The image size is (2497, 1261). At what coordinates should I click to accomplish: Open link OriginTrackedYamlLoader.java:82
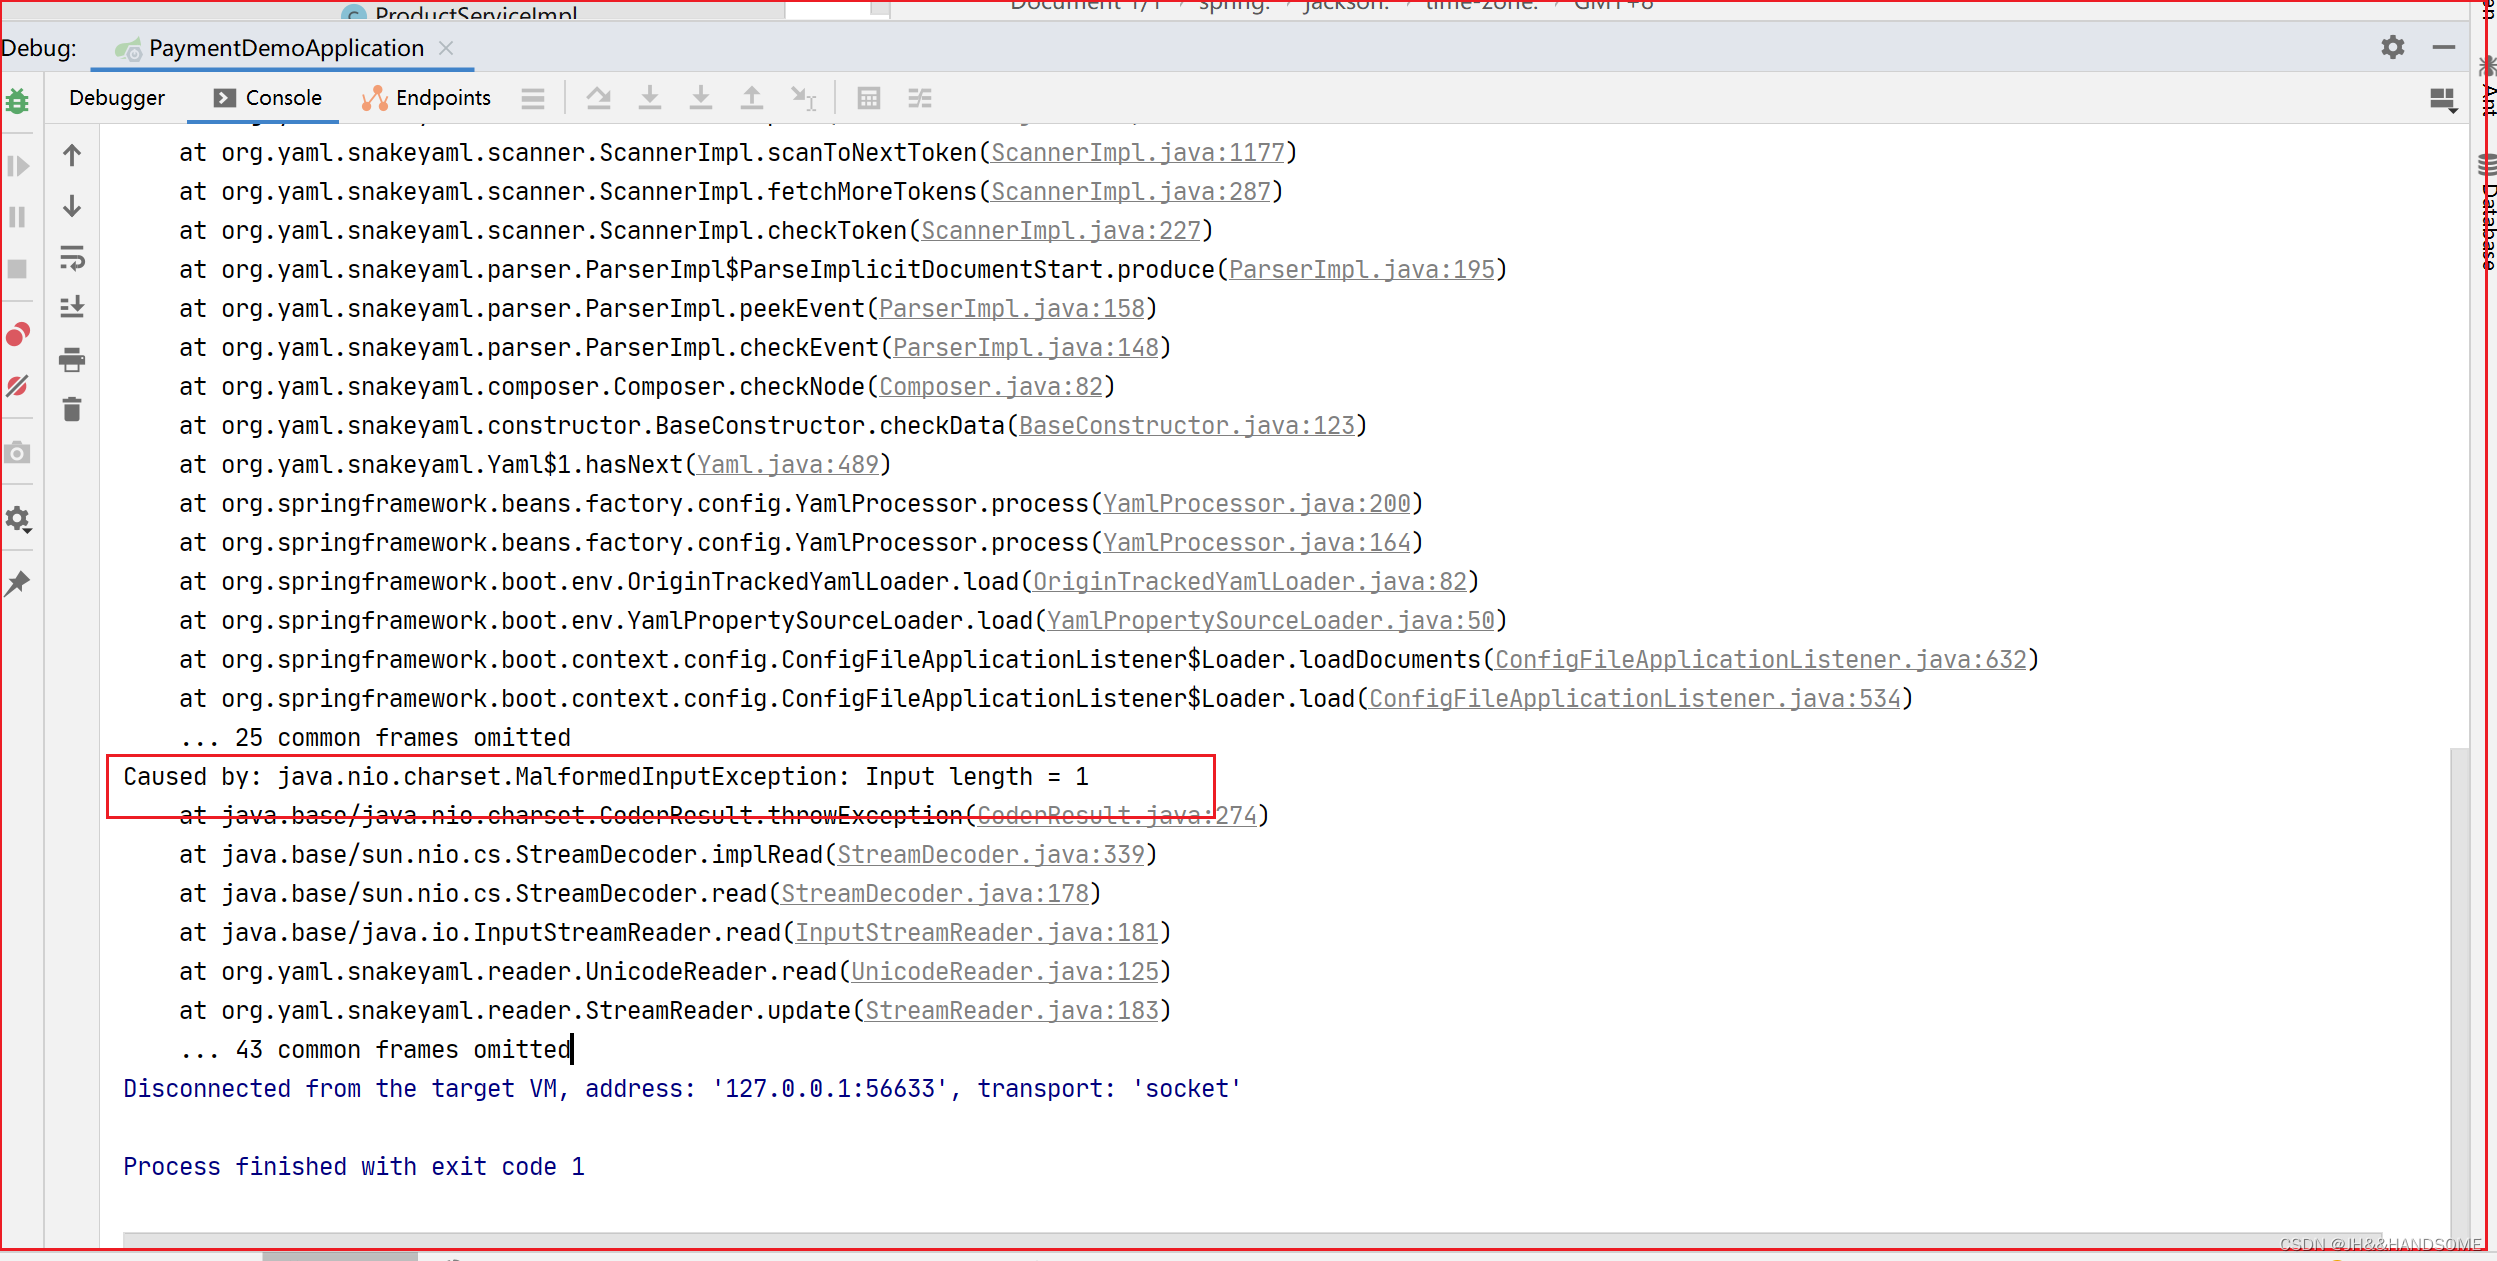point(1249,582)
